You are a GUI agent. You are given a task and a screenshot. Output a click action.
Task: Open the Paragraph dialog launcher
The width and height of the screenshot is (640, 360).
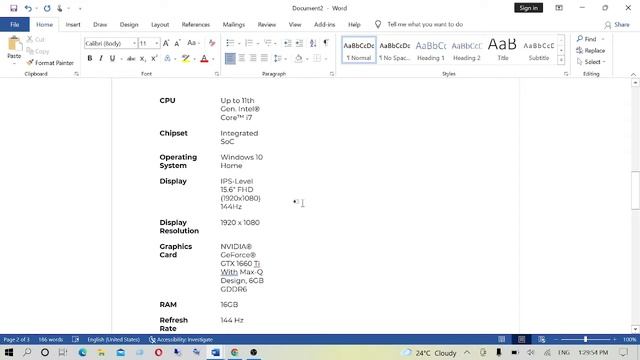332,74
